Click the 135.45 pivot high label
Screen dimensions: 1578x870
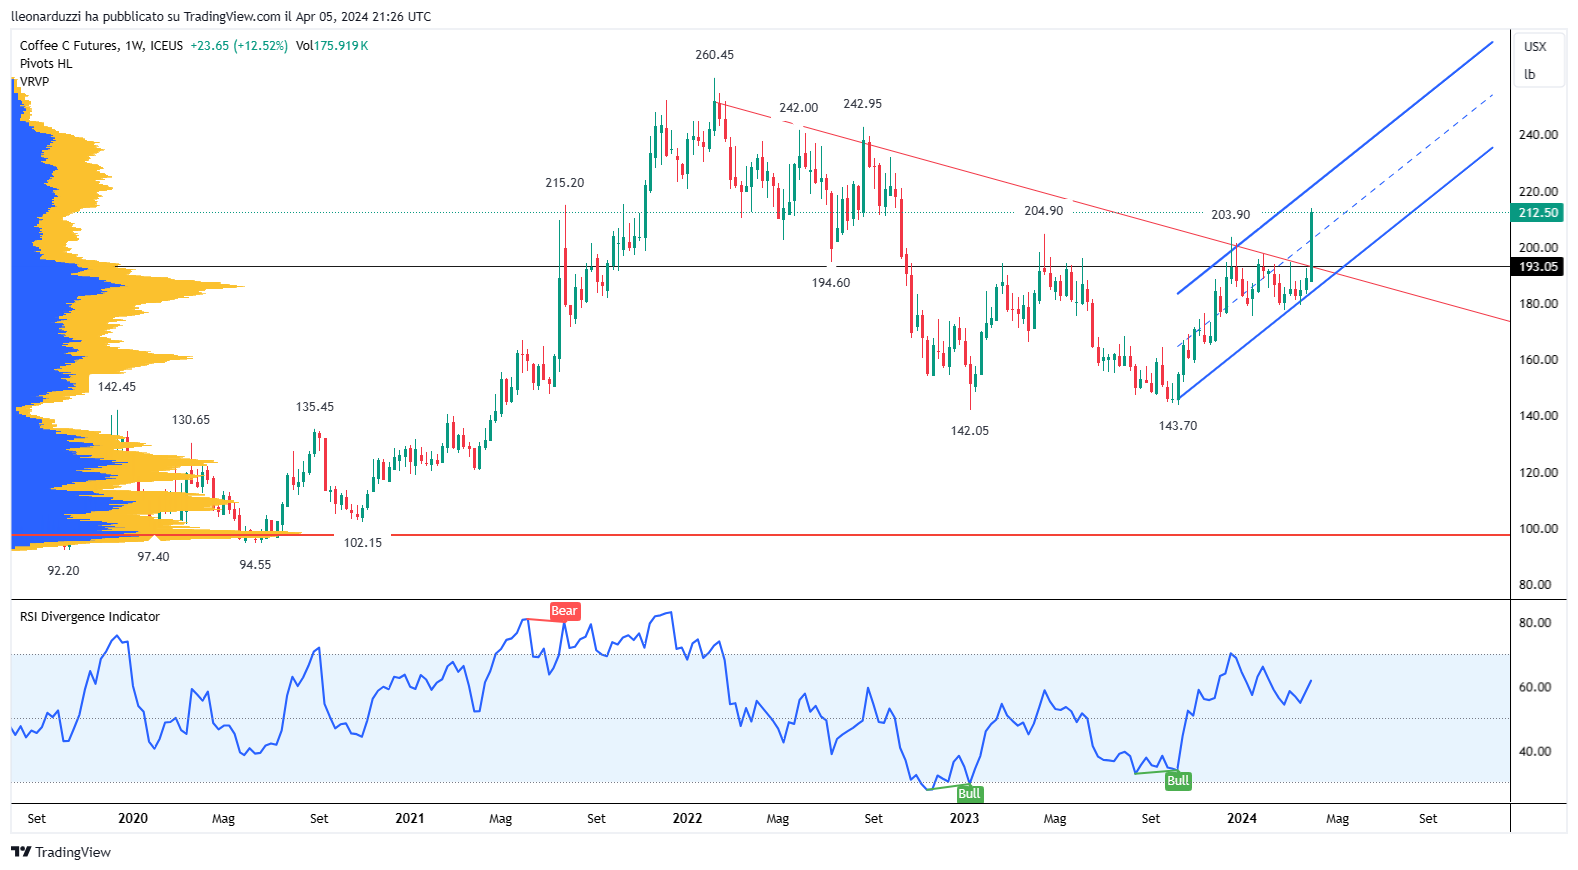[315, 407]
